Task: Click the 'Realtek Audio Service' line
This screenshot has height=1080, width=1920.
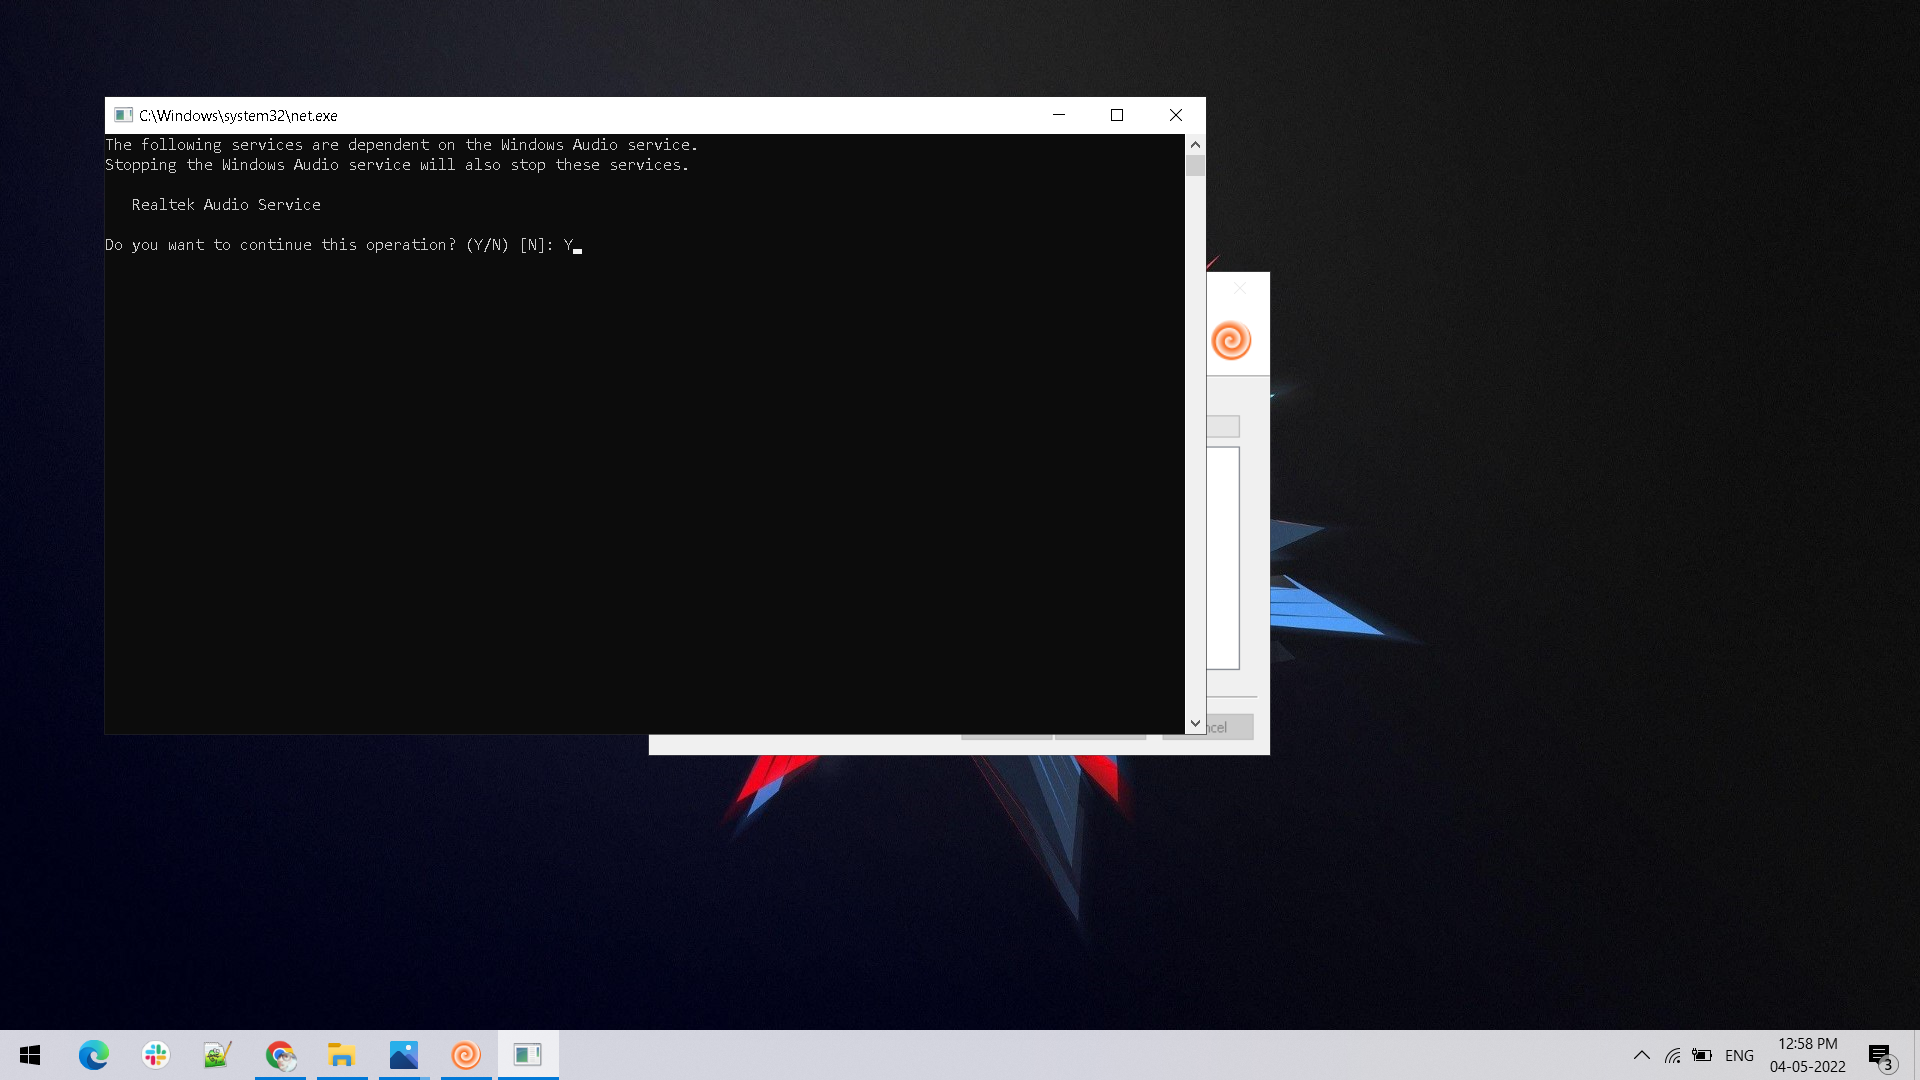Action: click(x=226, y=205)
